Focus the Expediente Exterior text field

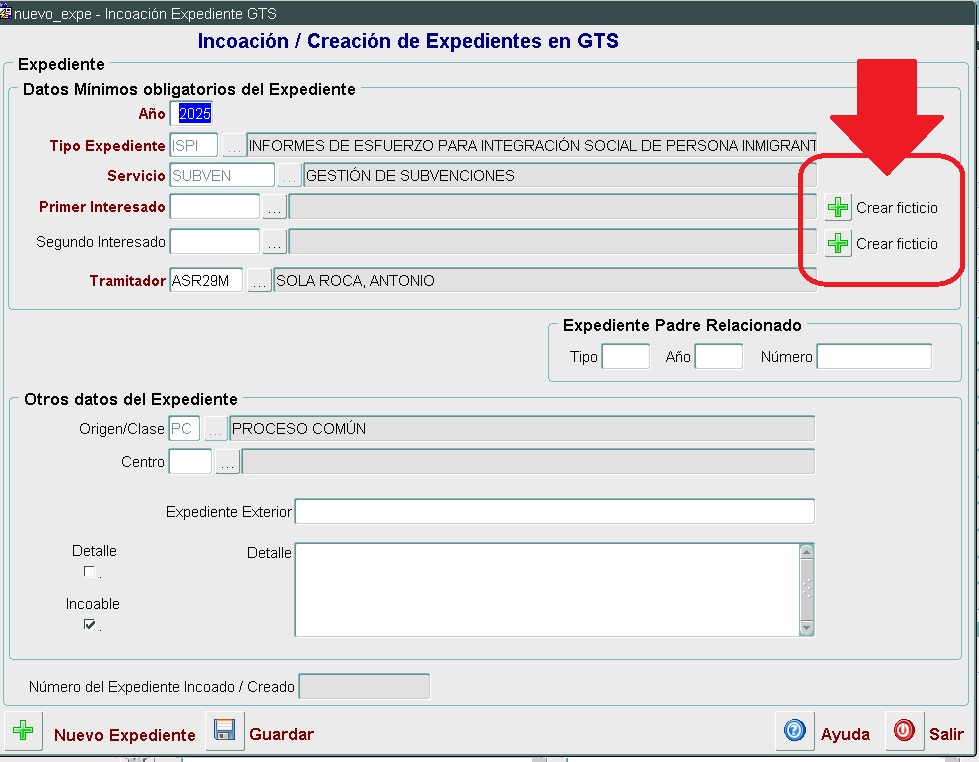coord(554,512)
